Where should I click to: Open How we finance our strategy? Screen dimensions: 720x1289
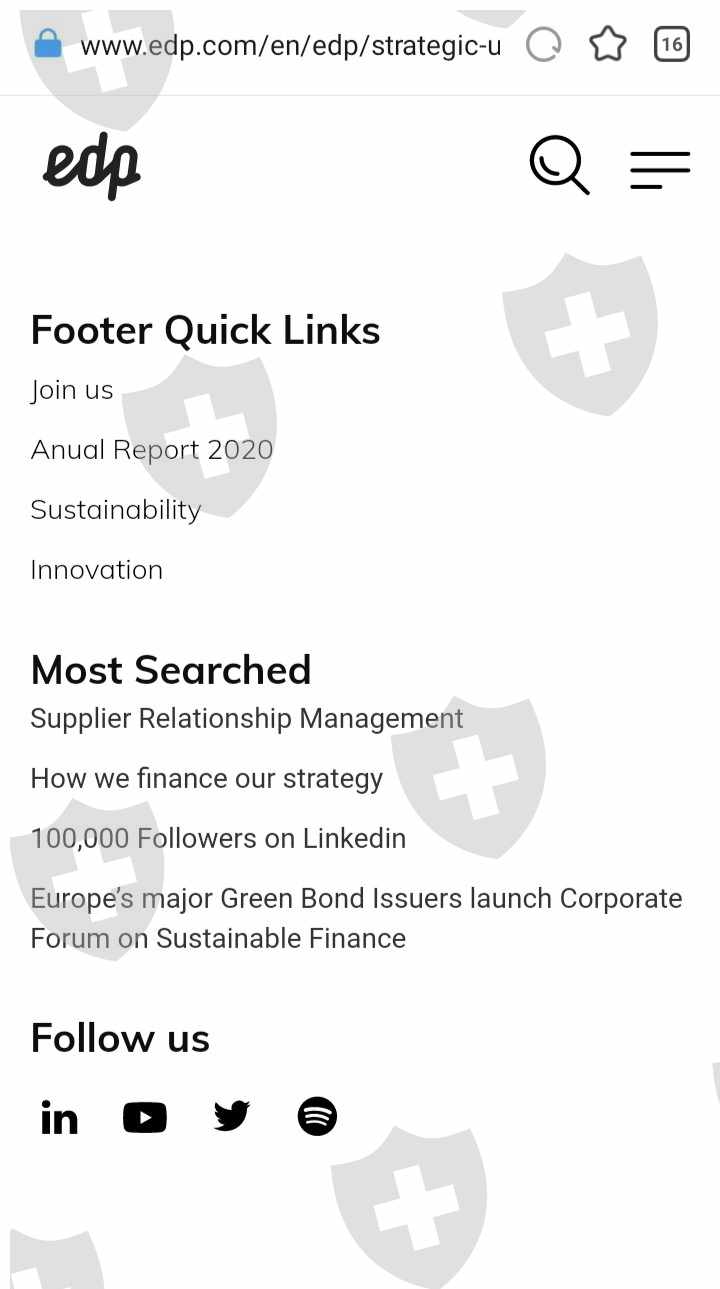(x=207, y=778)
